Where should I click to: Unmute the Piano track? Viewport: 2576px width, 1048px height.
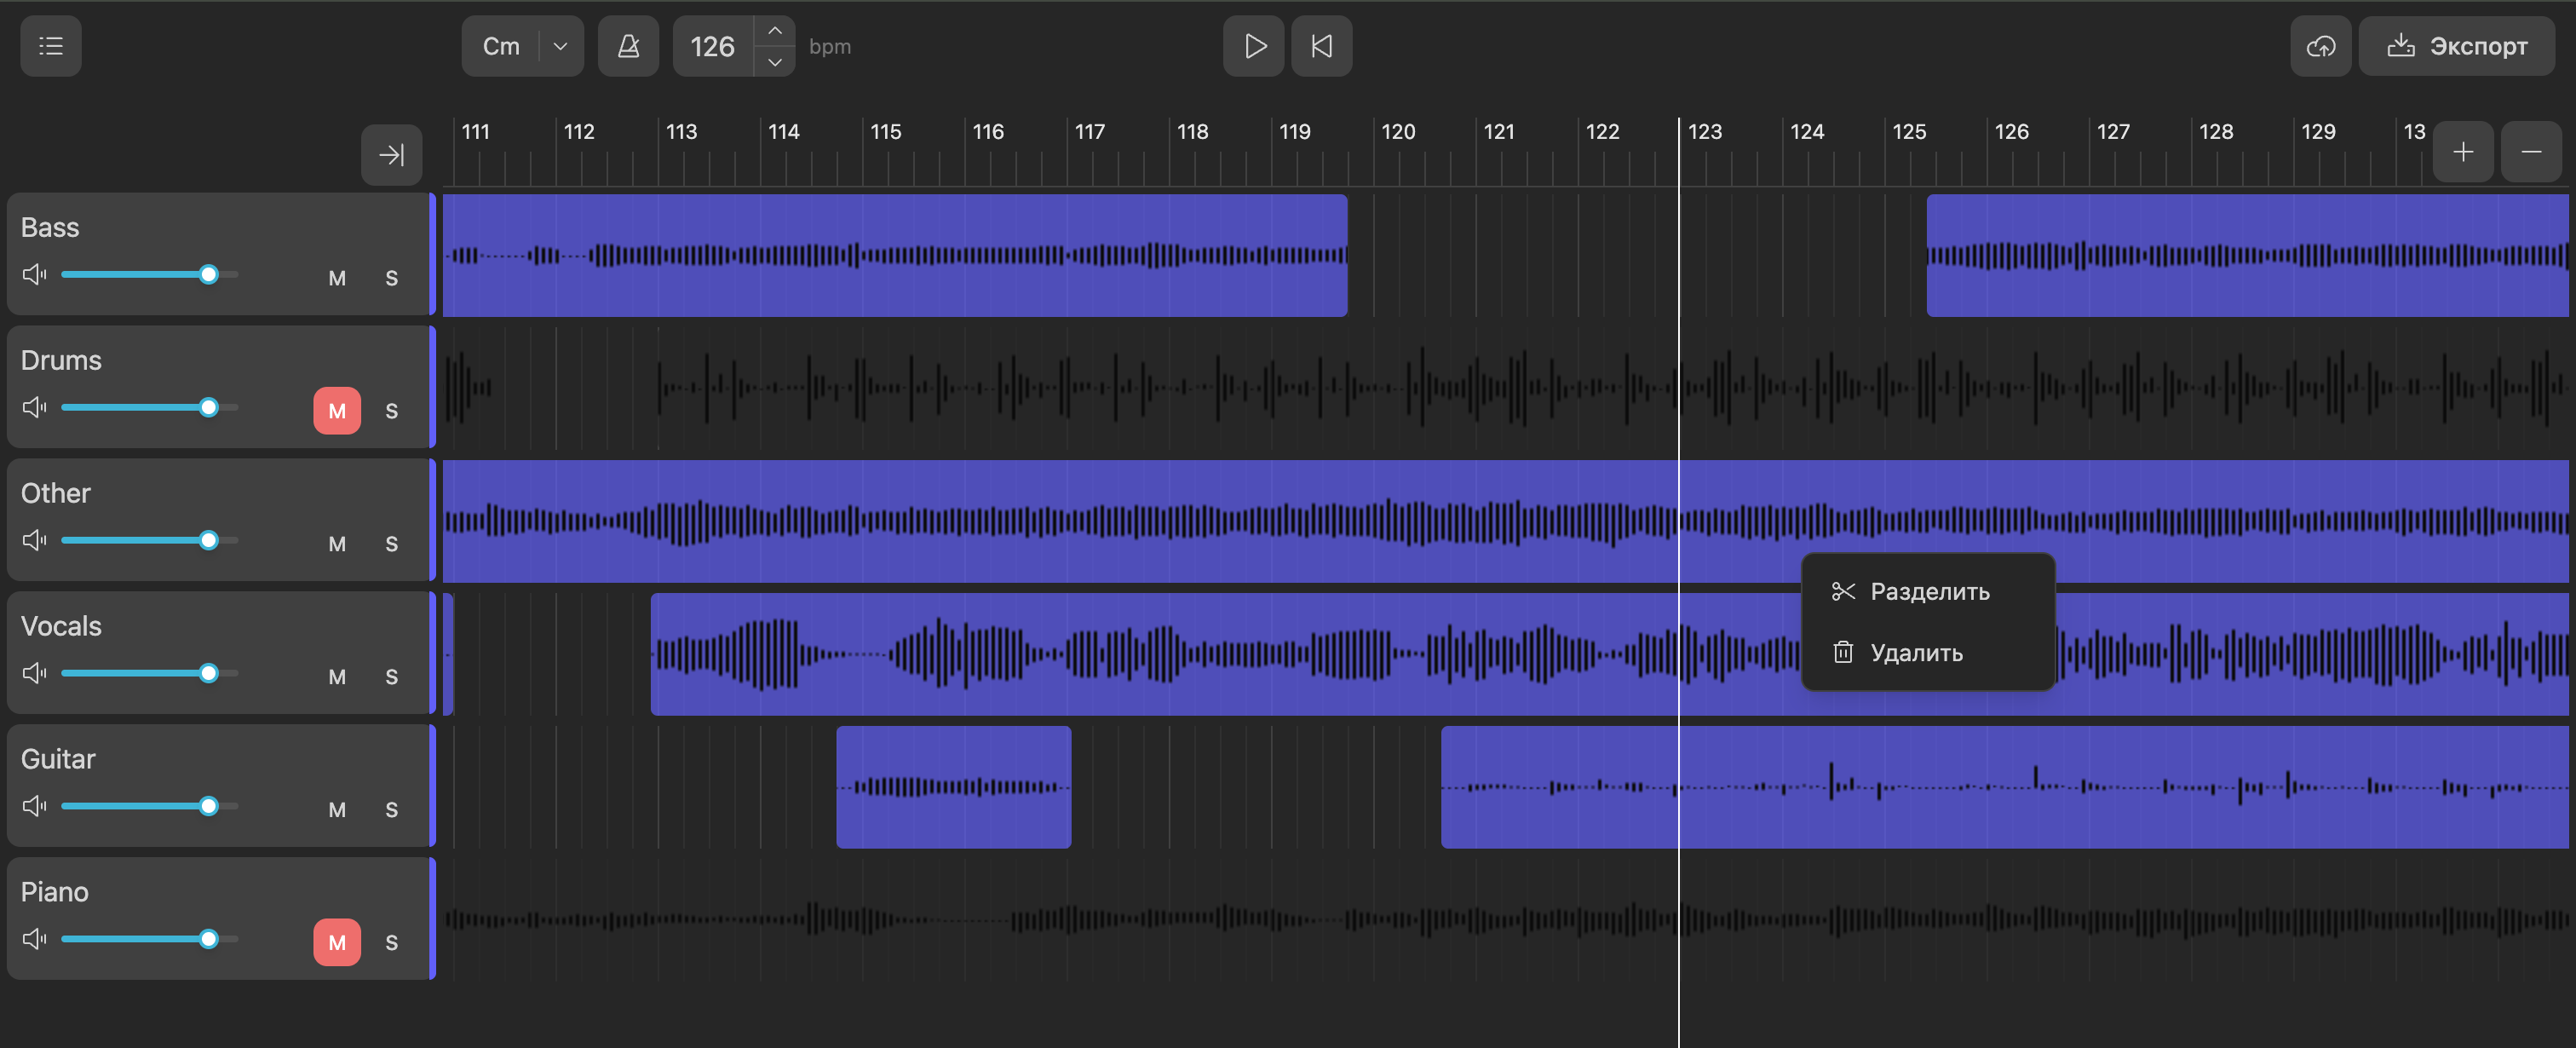click(x=337, y=942)
